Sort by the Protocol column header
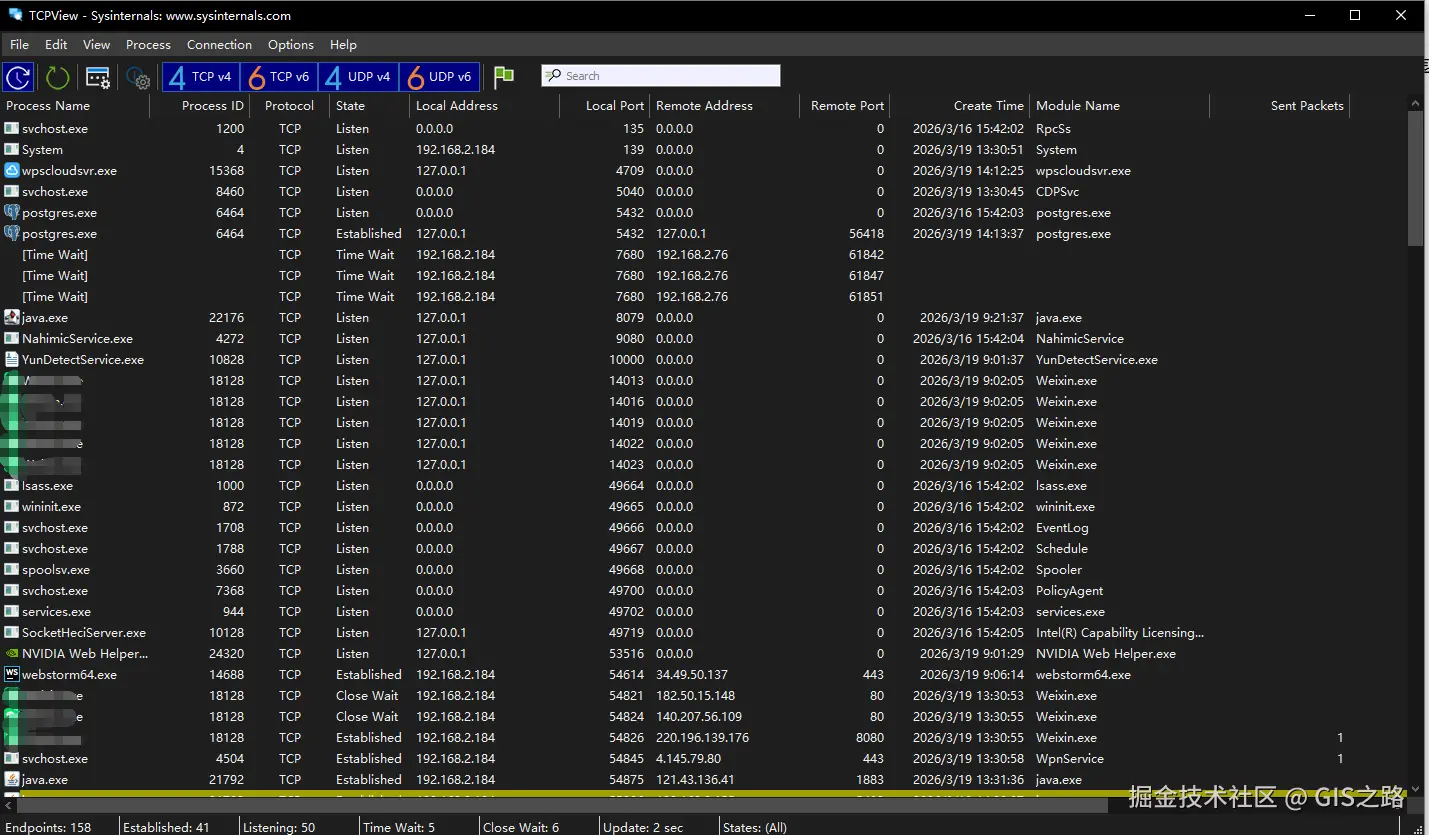Screen dimensions: 1429x835 [x=290, y=106]
